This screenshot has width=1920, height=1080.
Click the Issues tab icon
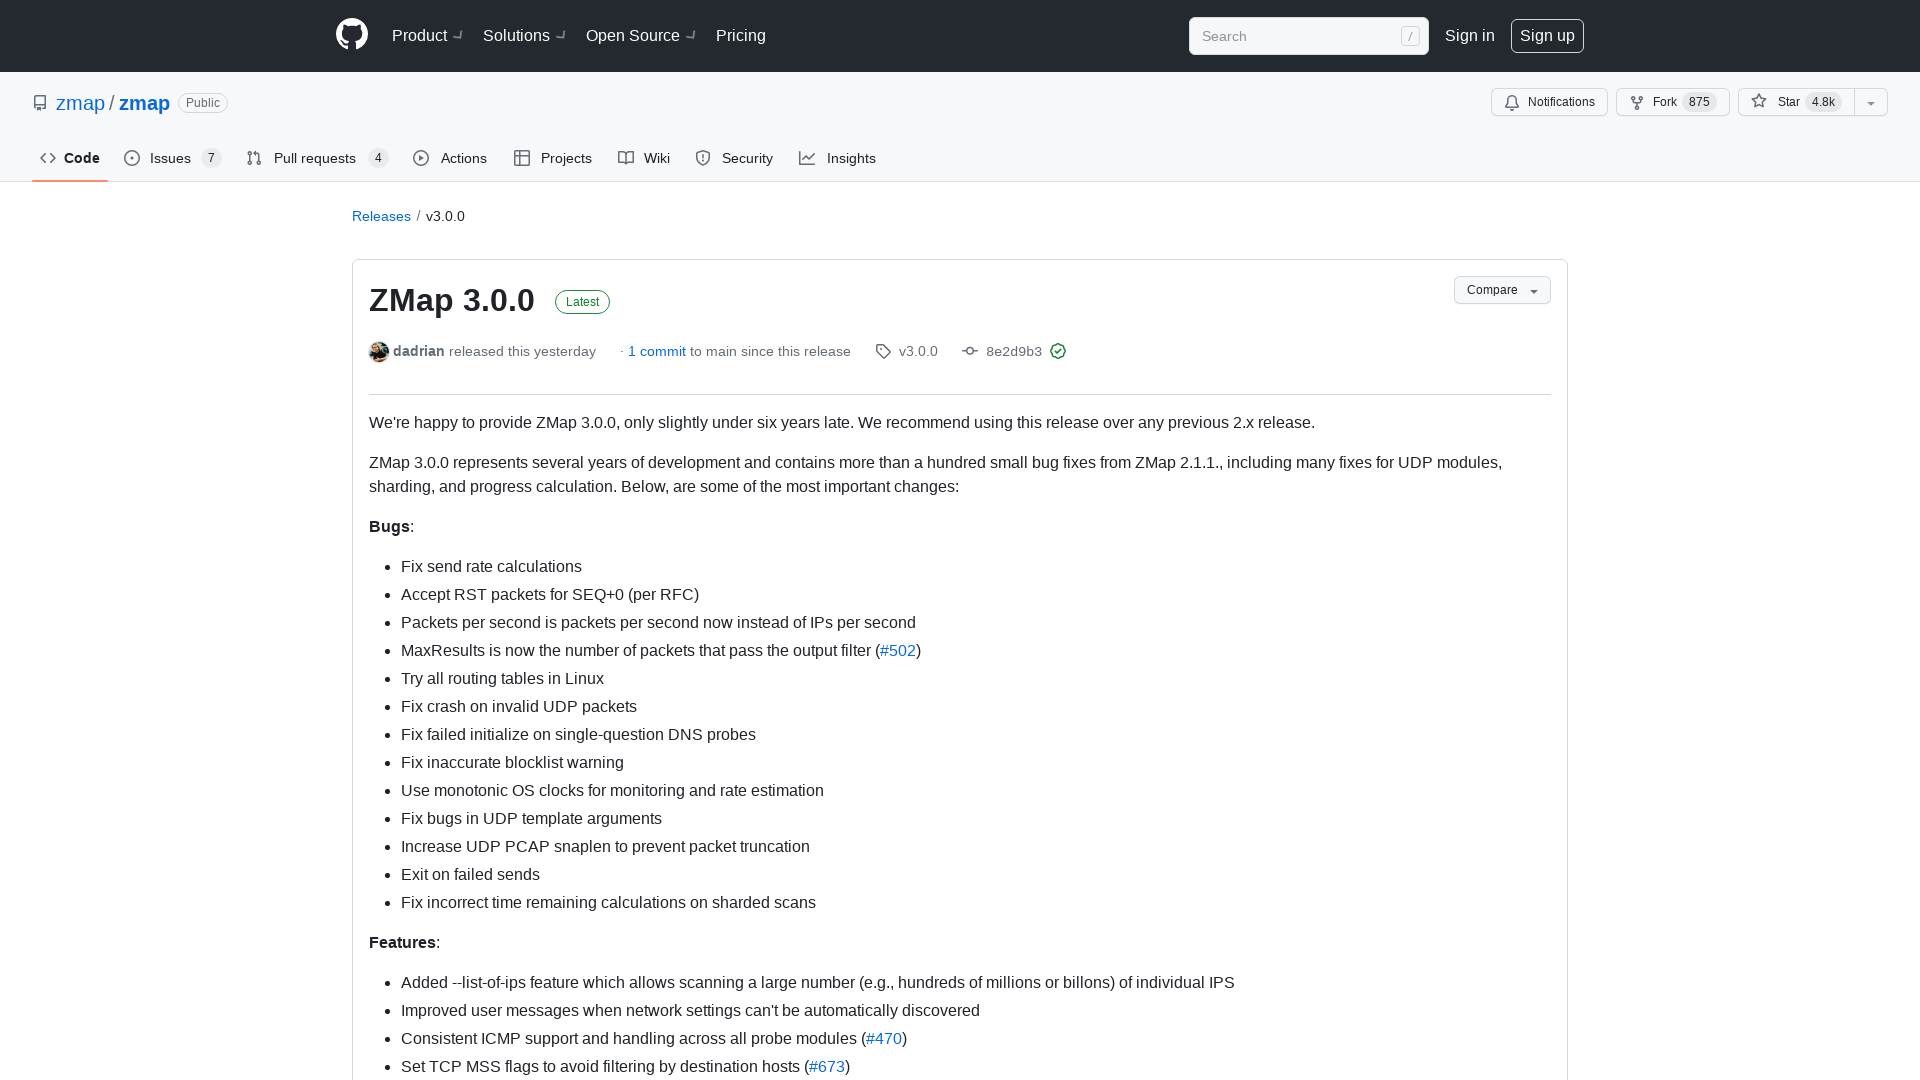pos(132,158)
